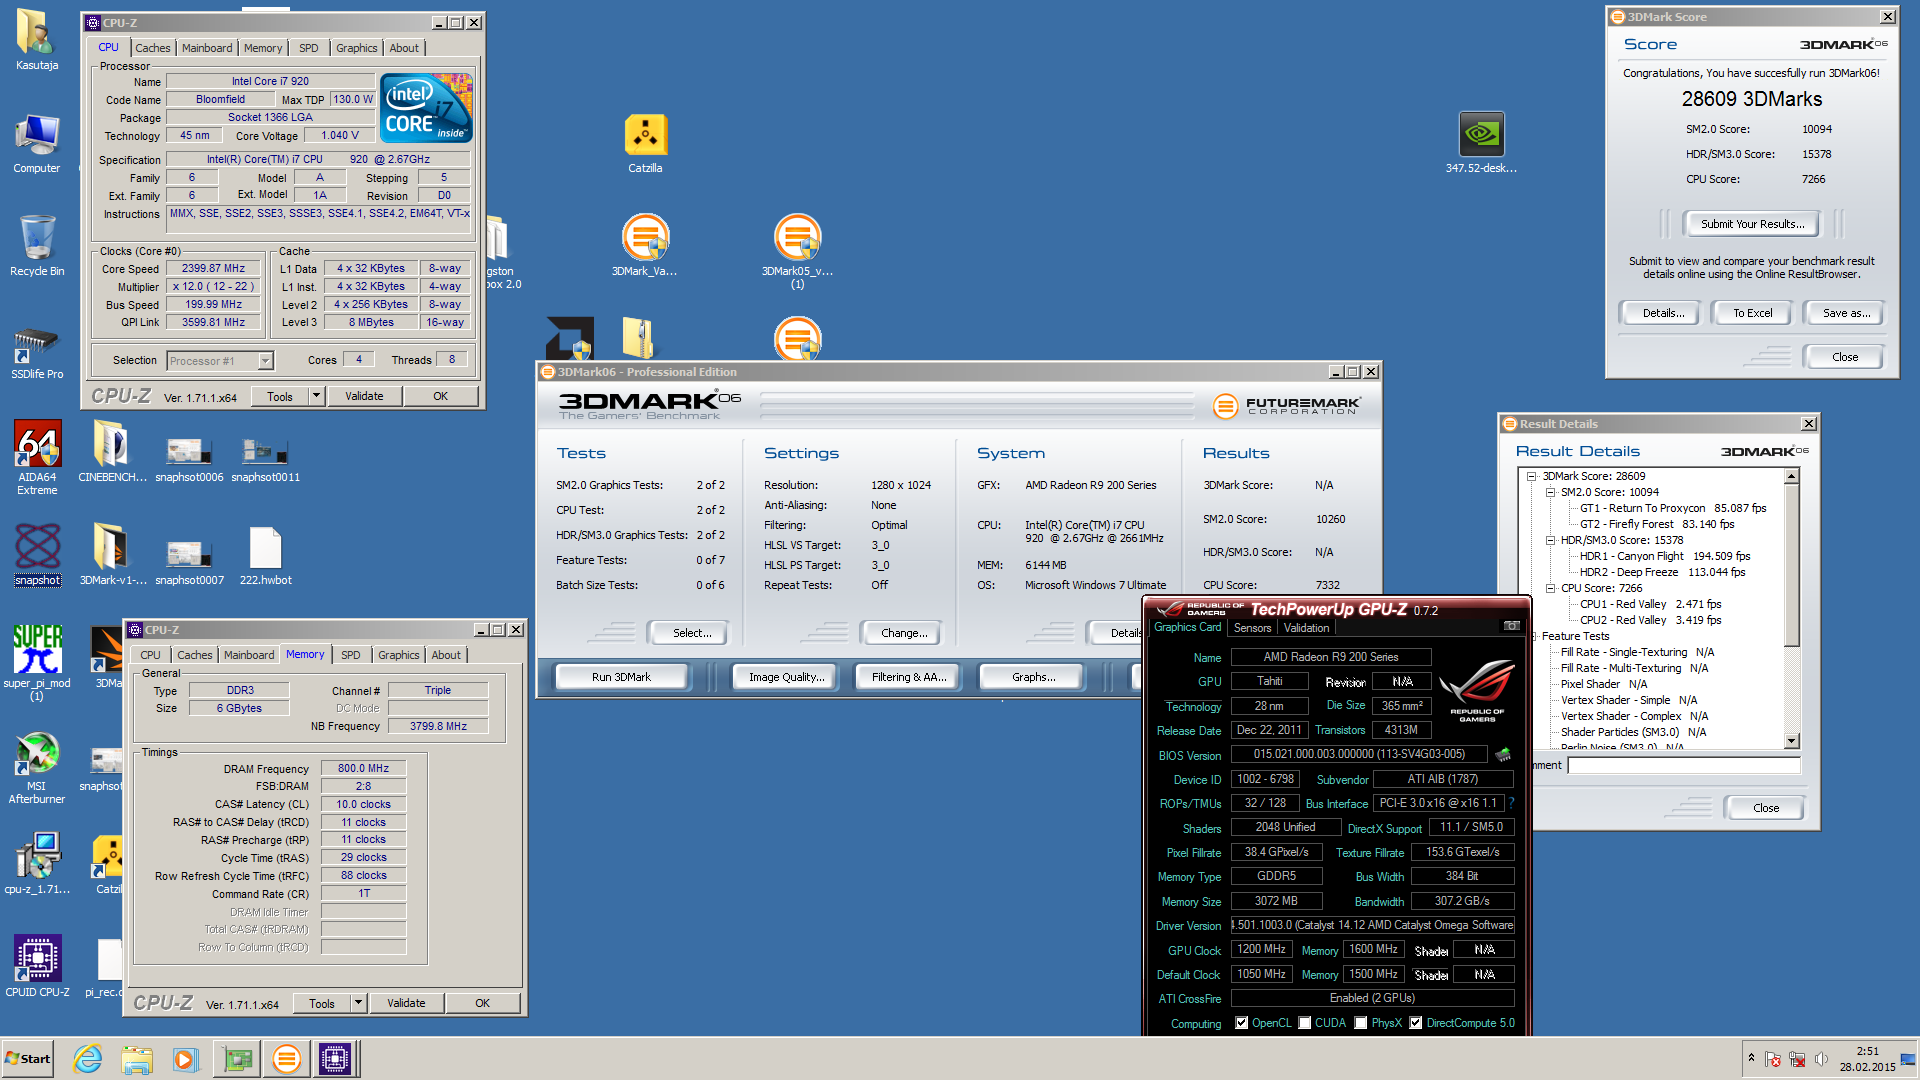Open Mainboard tab in top CPU-Z window
The height and width of the screenshot is (1080, 1920).
(x=207, y=48)
